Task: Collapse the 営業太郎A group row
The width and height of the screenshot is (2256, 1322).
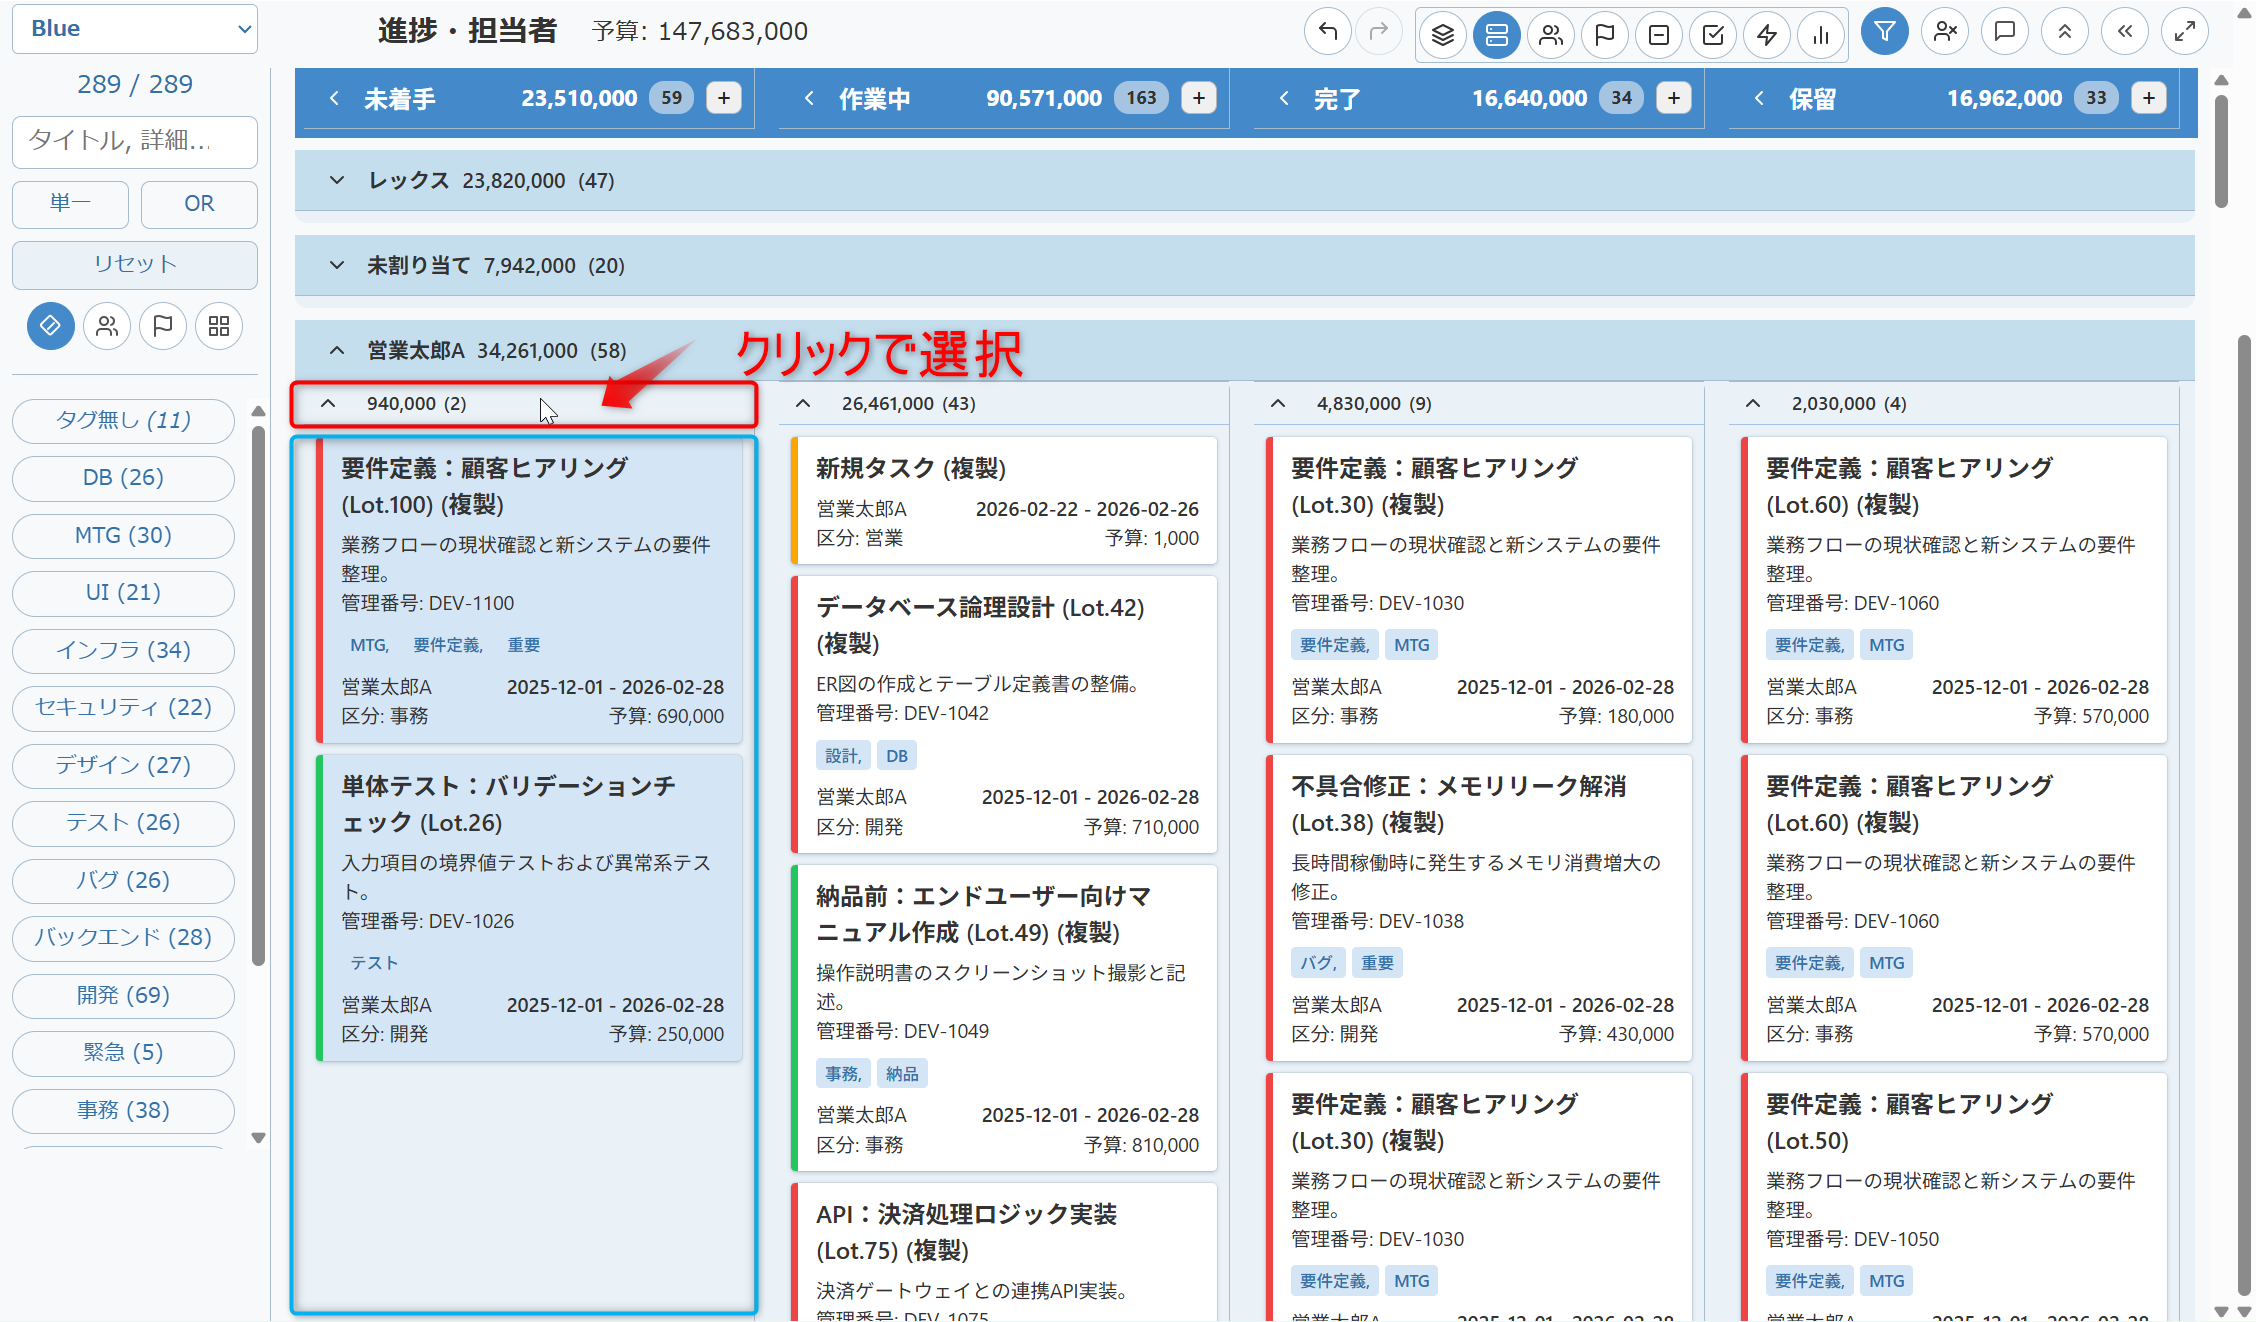Action: 337,351
